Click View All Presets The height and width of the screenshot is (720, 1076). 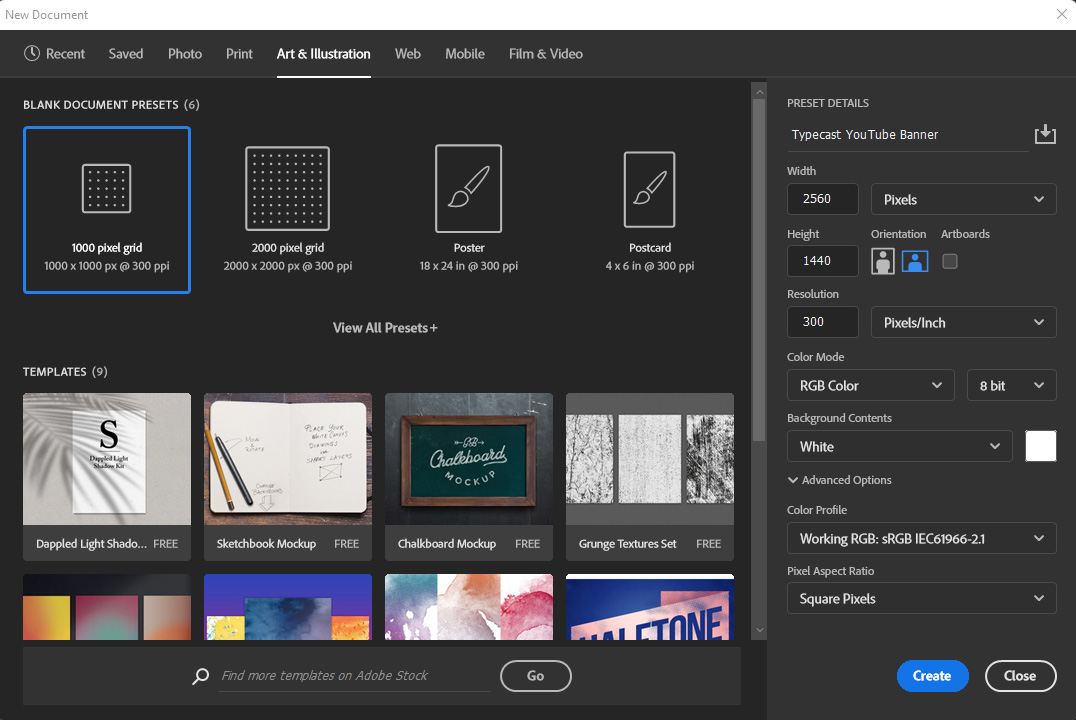click(x=384, y=327)
